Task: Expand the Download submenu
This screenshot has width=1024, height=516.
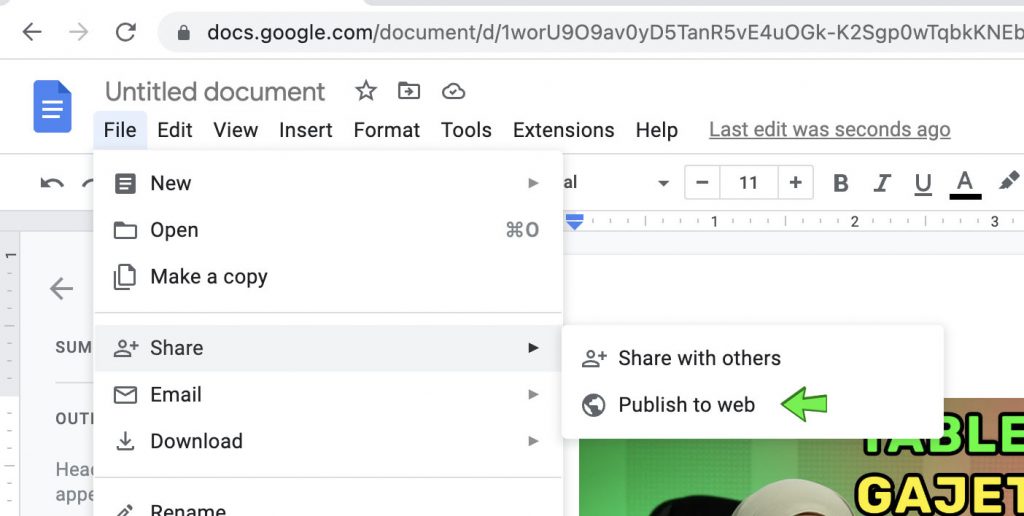Action: 328,441
